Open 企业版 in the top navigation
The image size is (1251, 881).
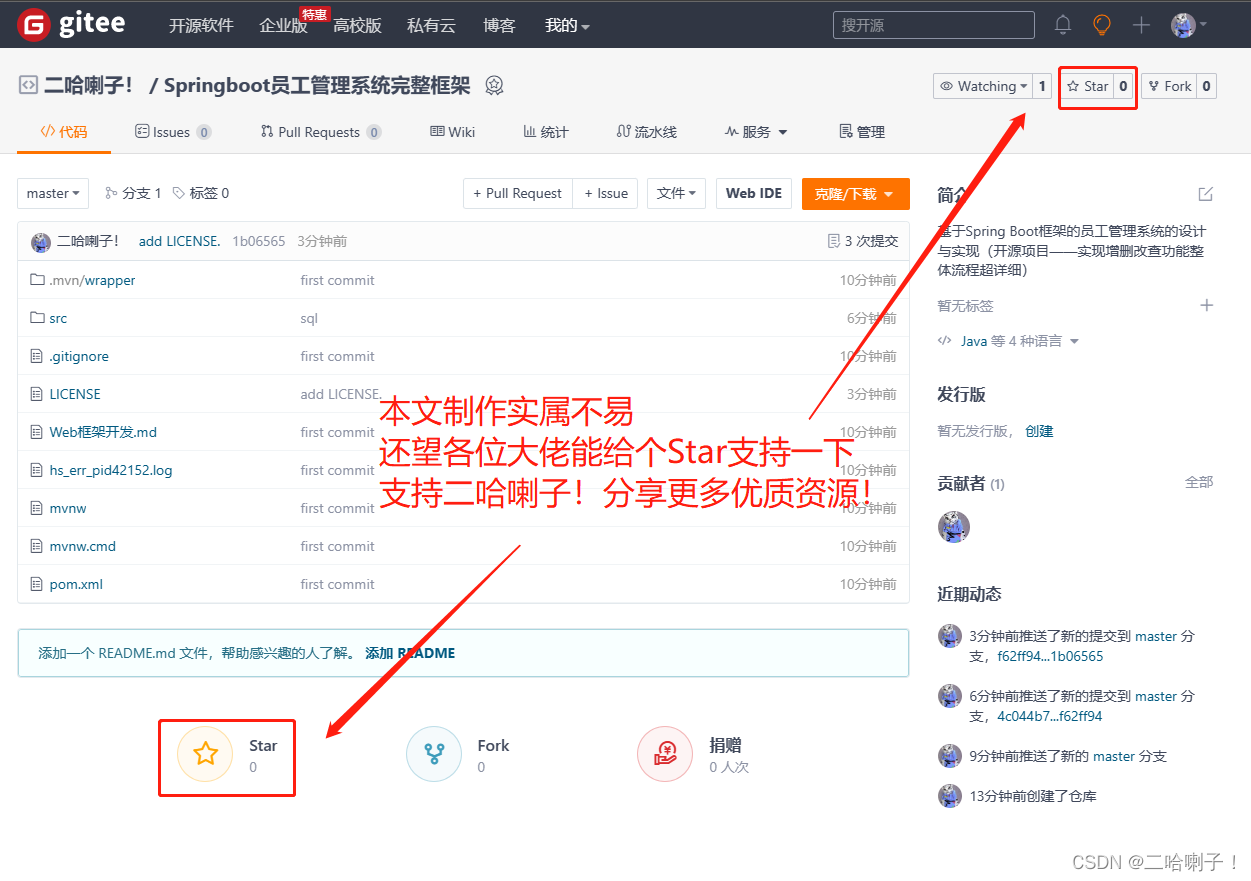(284, 25)
